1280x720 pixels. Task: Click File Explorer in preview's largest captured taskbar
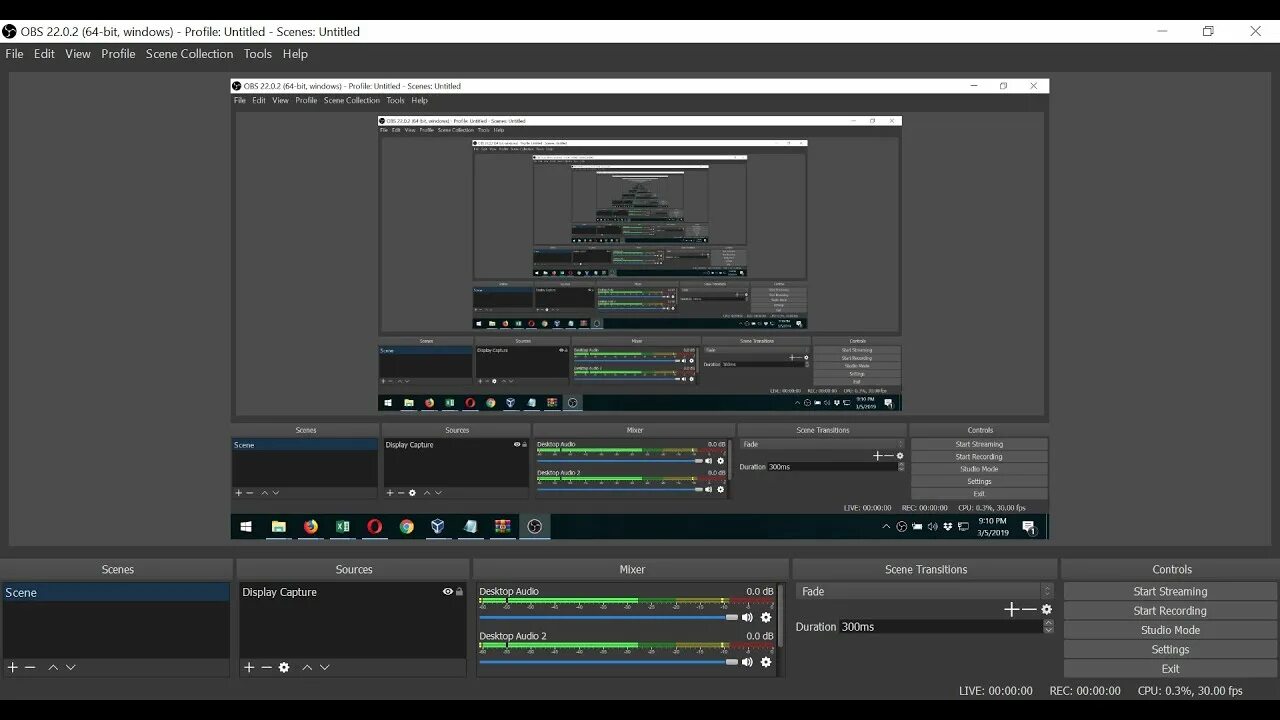[x=279, y=527]
